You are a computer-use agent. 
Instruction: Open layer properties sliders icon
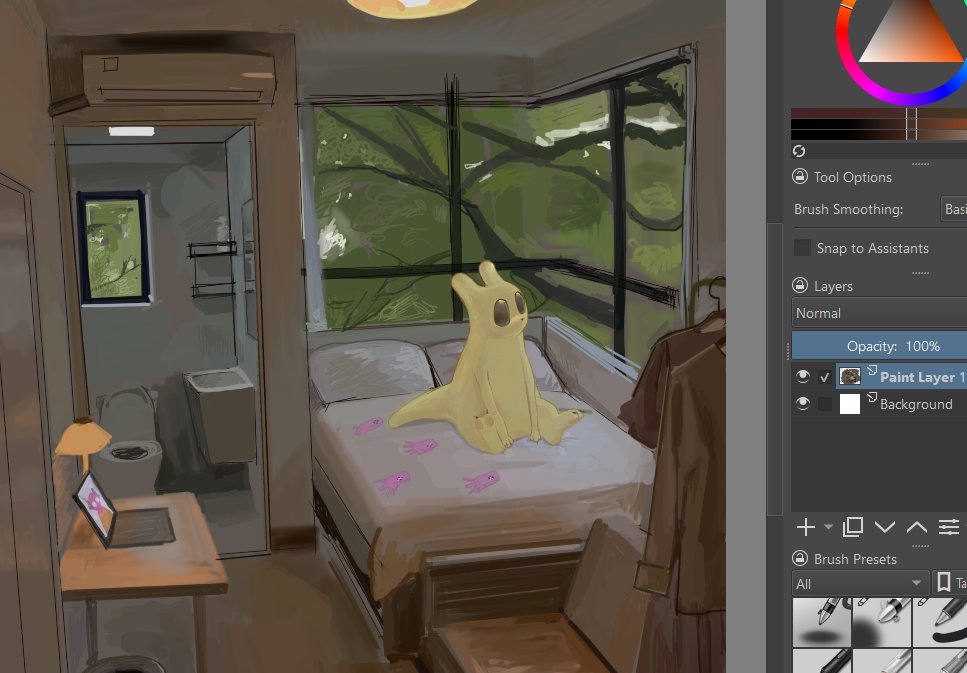pos(949,527)
